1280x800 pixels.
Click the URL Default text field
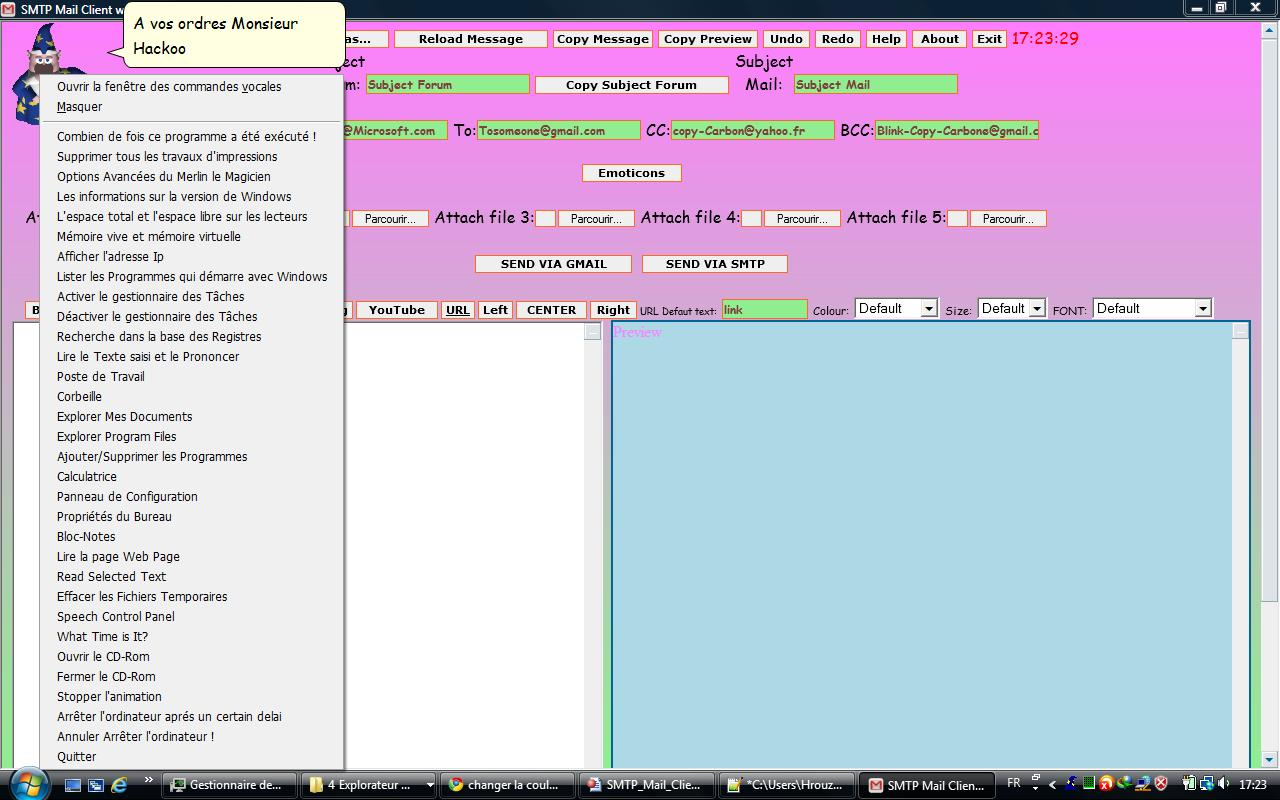(764, 310)
